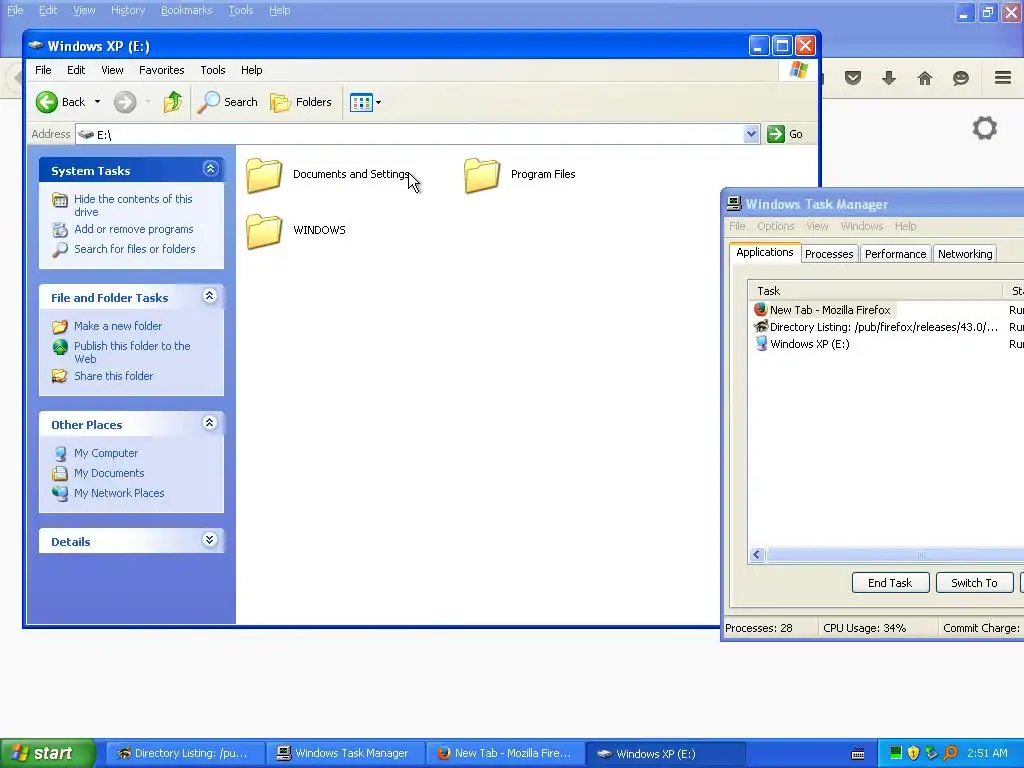This screenshot has height=768, width=1024.
Task: Open the Explorer Help menu
Action: 251,70
